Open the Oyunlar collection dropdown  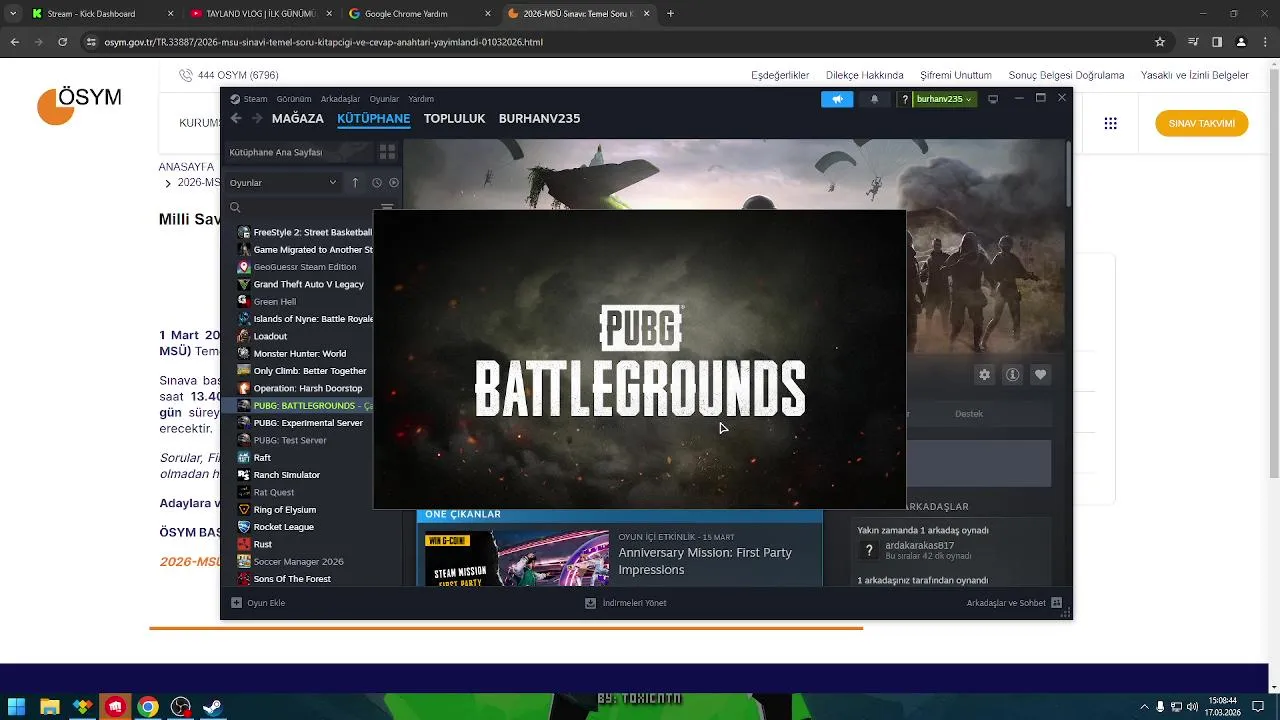pyautogui.click(x=283, y=182)
